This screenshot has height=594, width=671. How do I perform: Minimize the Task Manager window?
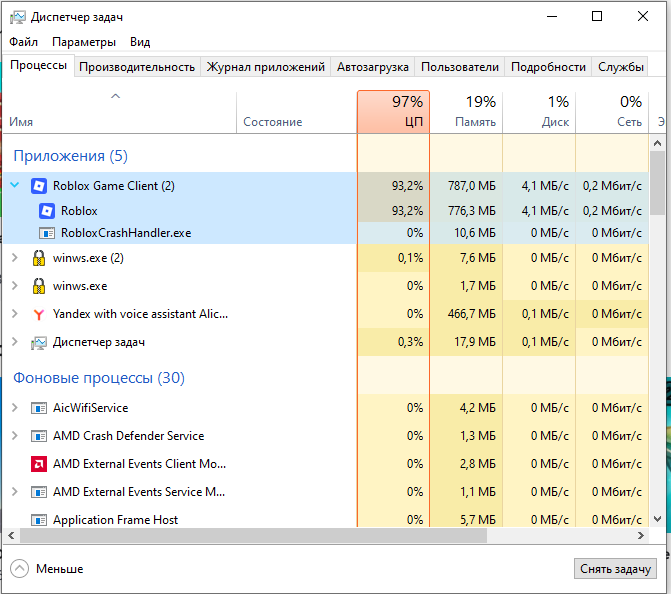pyautogui.click(x=552, y=17)
